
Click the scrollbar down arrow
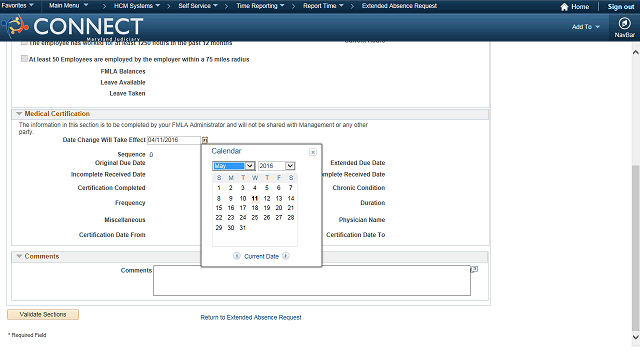point(636,337)
